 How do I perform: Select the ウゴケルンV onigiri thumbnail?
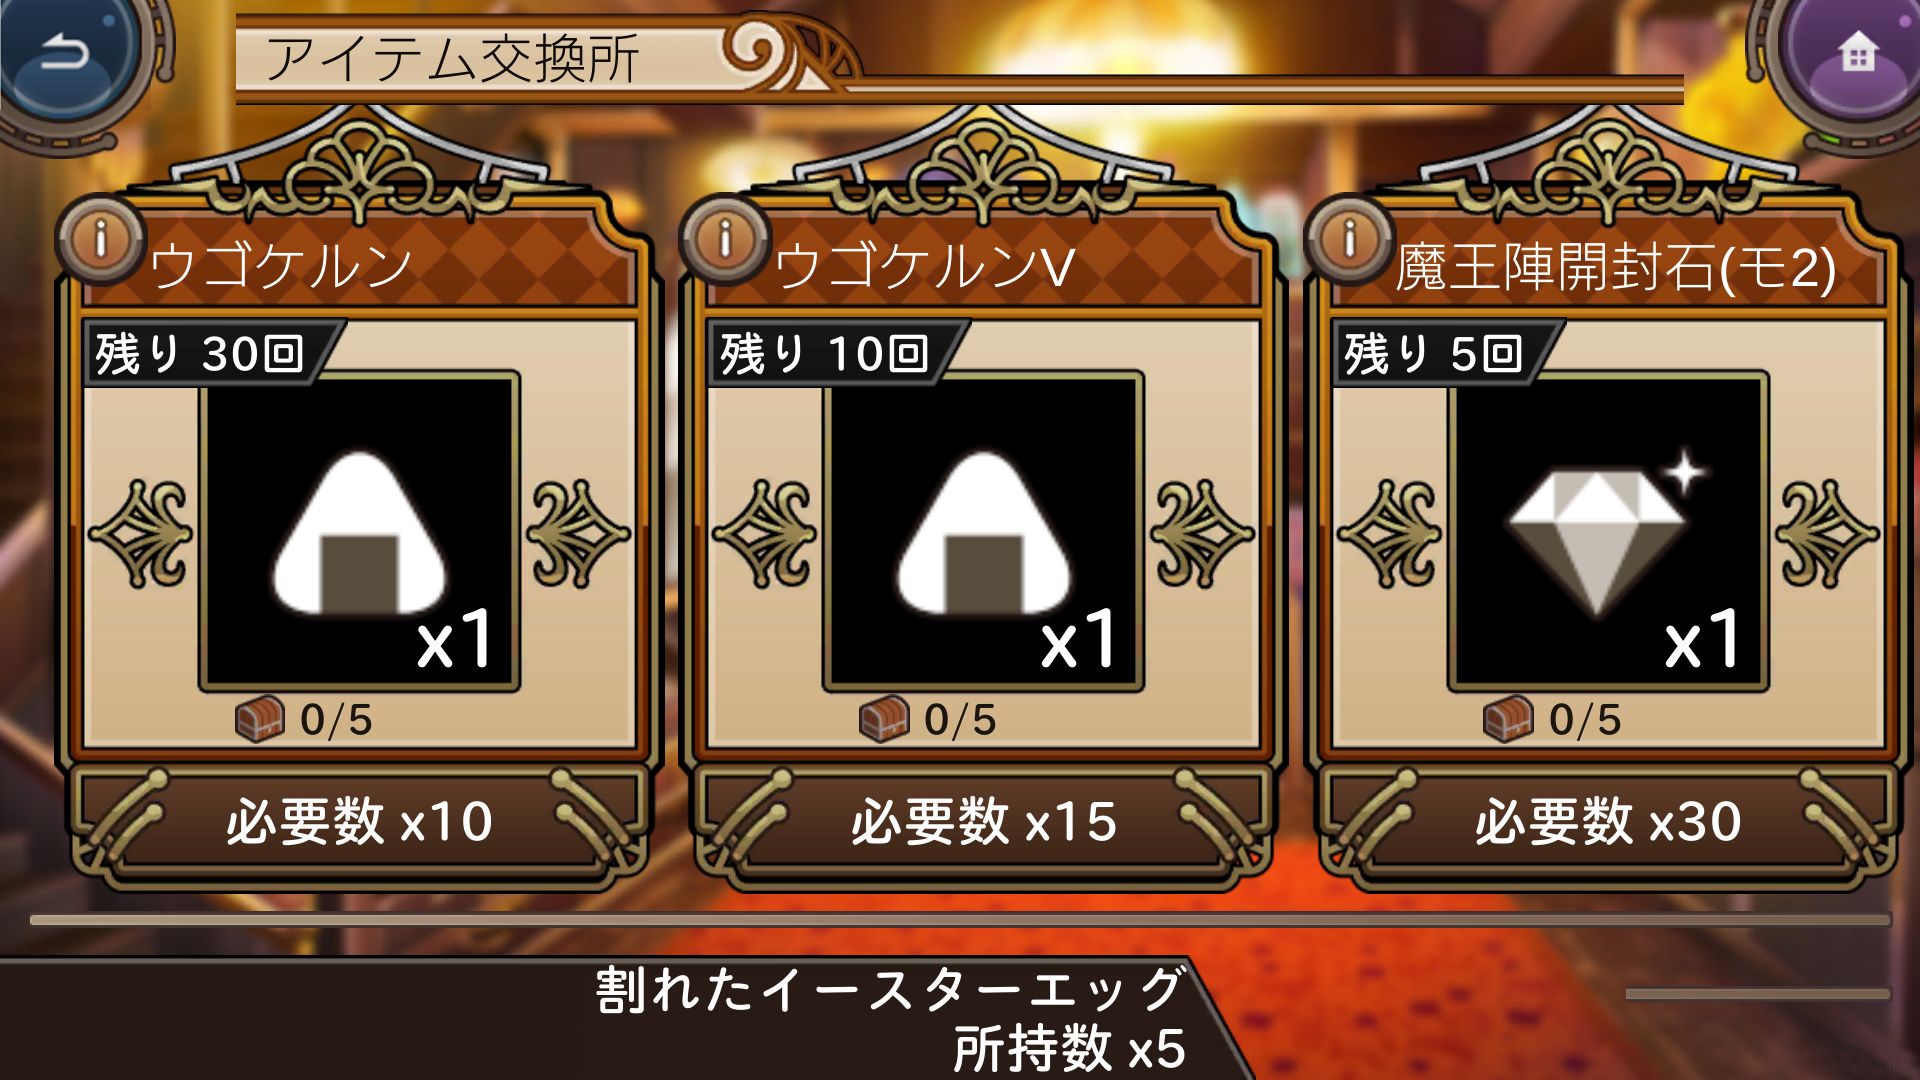[x=984, y=531]
